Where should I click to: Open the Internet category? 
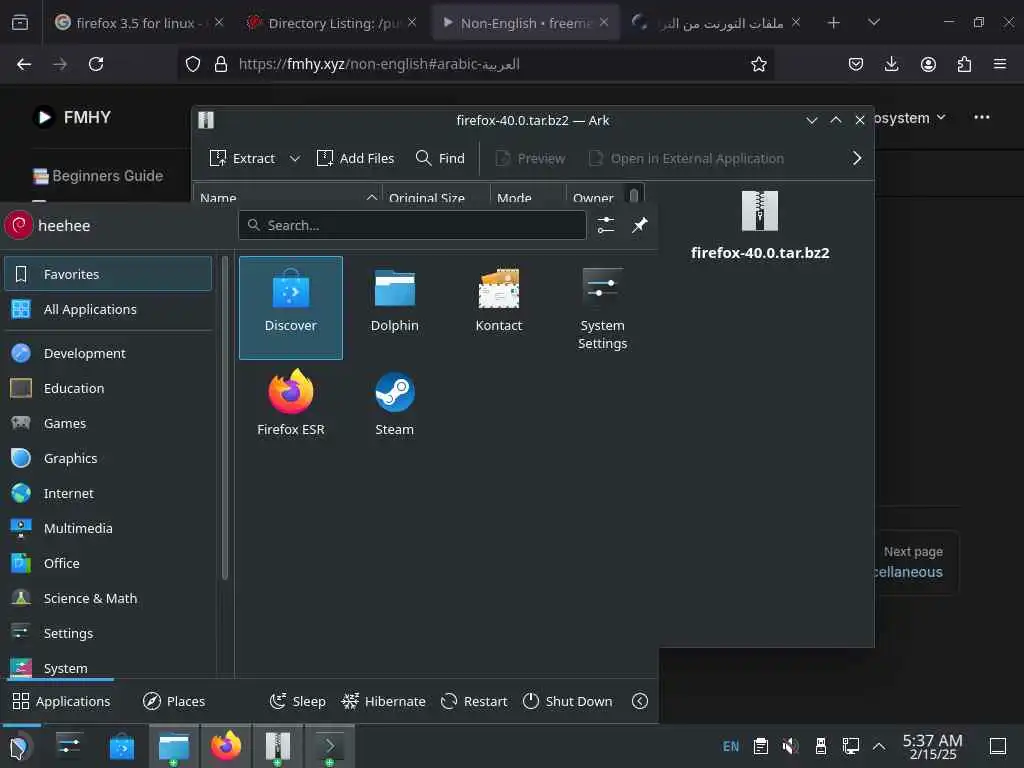(108, 493)
